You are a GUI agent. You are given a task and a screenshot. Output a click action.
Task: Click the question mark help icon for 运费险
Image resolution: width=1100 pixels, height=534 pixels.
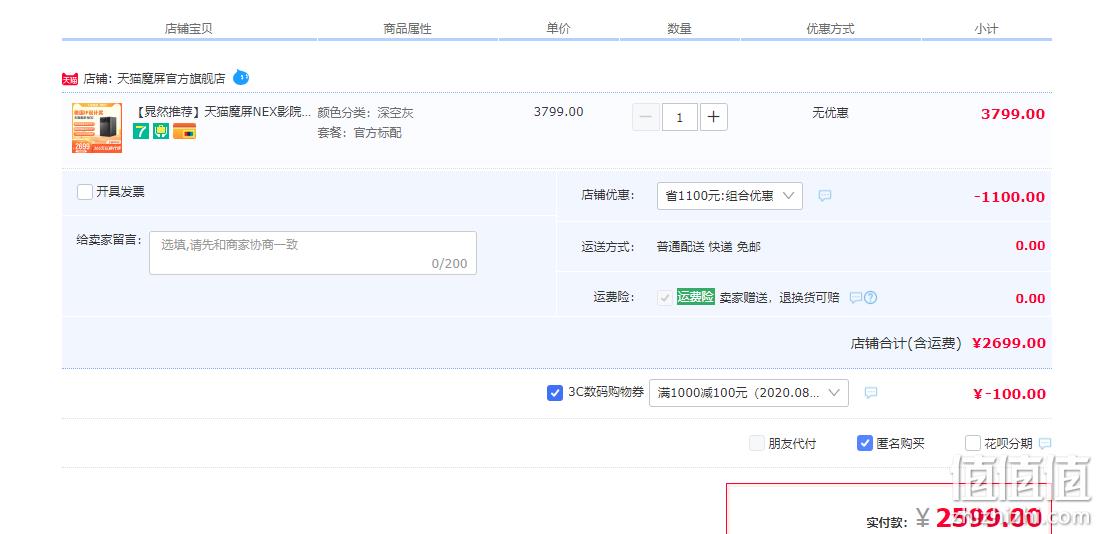click(871, 298)
